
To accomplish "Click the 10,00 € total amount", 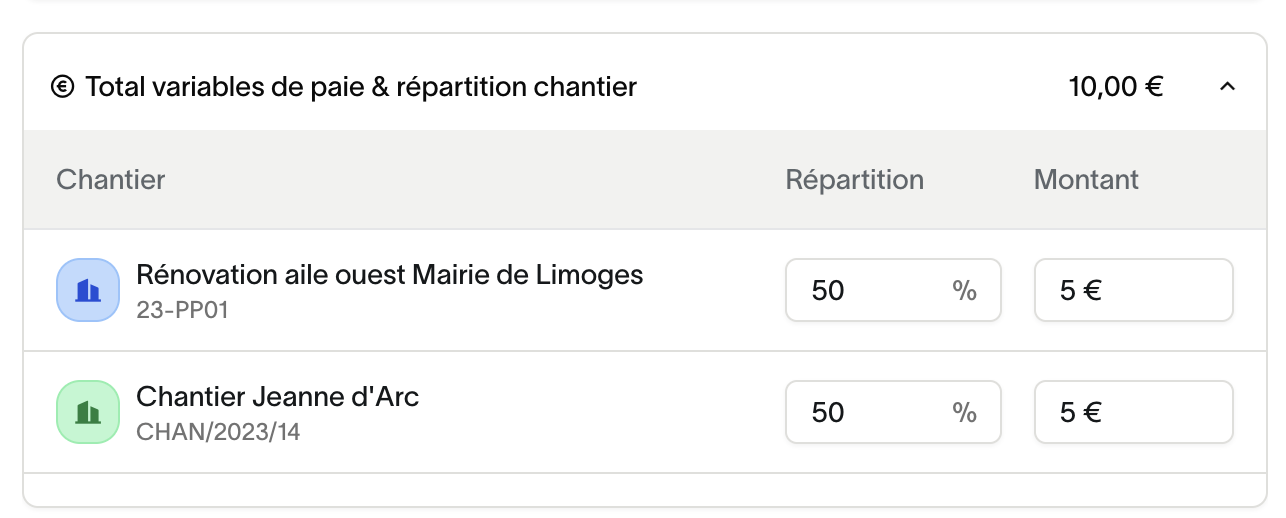I will click(1115, 88).
